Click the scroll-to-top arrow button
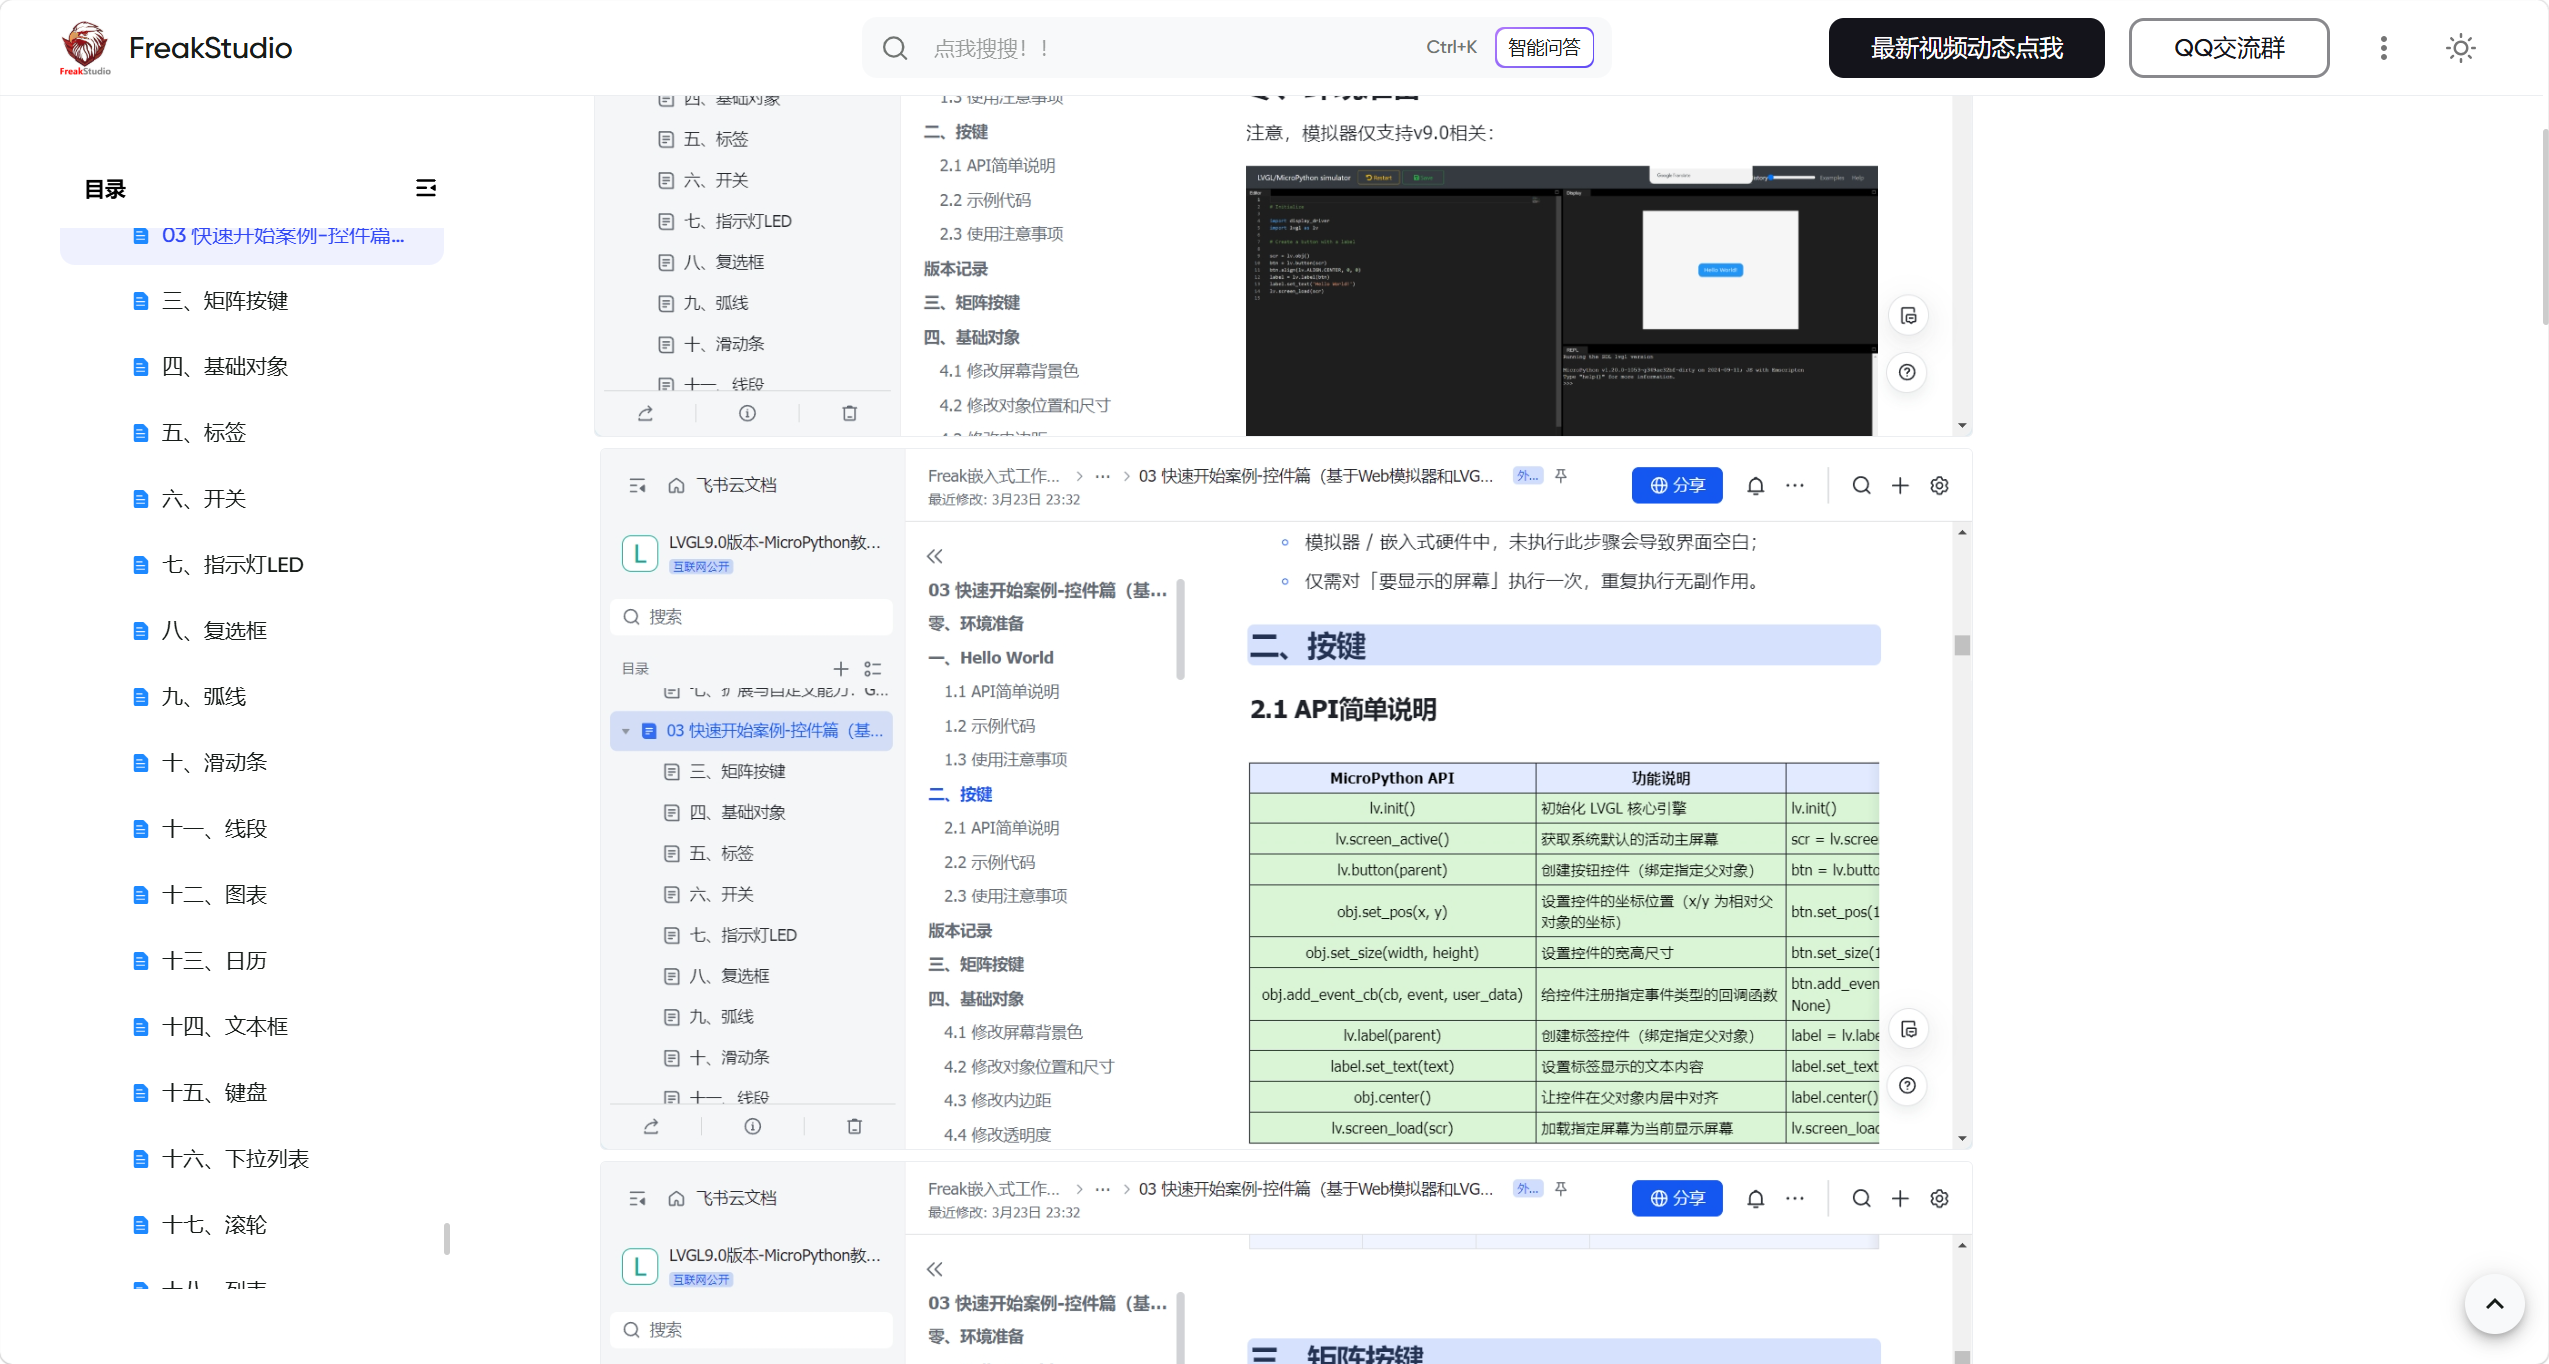The image size is (2549, 1364). (x=2494, y=1304)
